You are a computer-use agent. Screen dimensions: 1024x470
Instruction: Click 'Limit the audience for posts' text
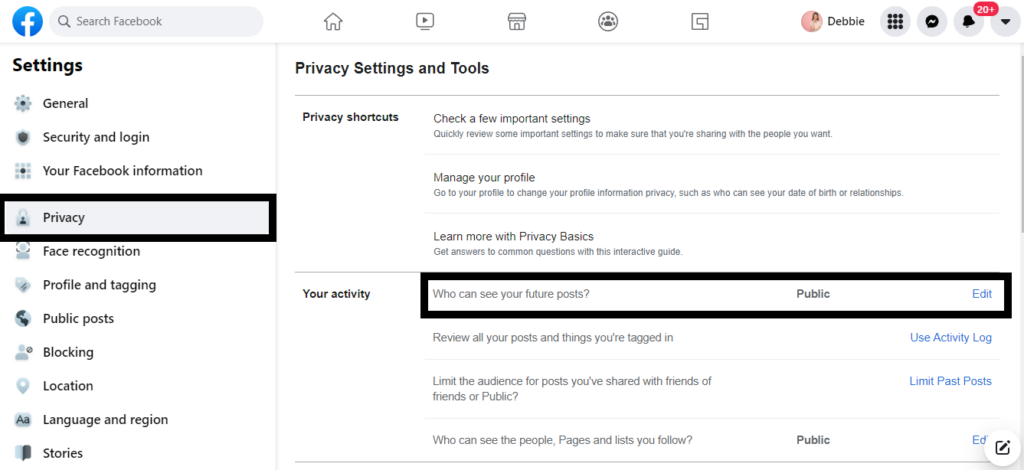coord(572,388)
